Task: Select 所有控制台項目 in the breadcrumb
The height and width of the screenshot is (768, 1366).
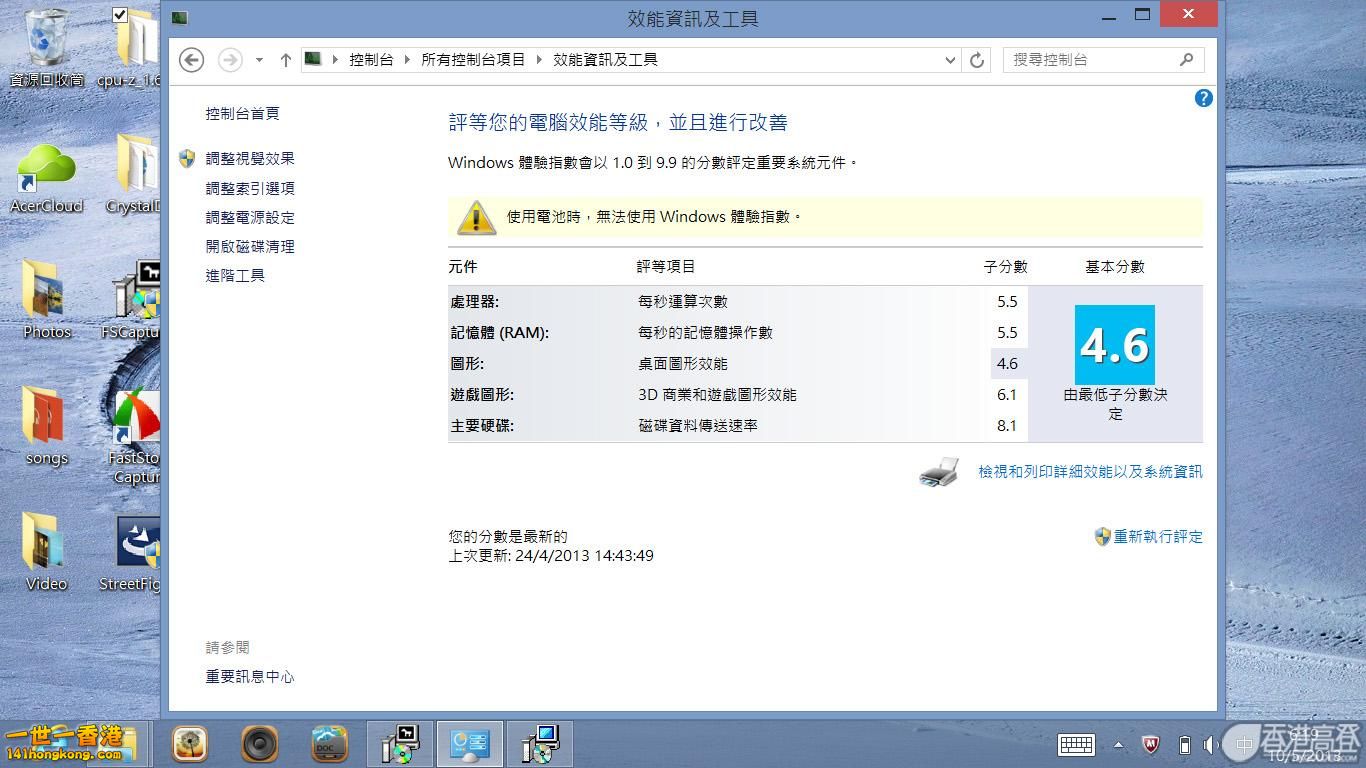Action: [x=473, y=60]
